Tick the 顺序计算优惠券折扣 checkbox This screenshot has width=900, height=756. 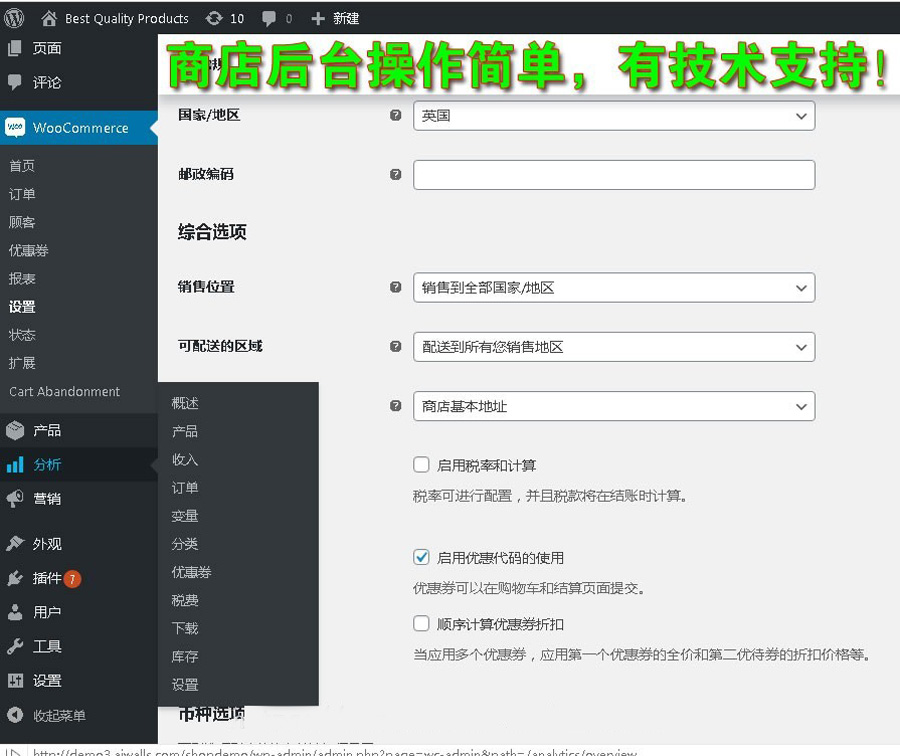(421, 623)
